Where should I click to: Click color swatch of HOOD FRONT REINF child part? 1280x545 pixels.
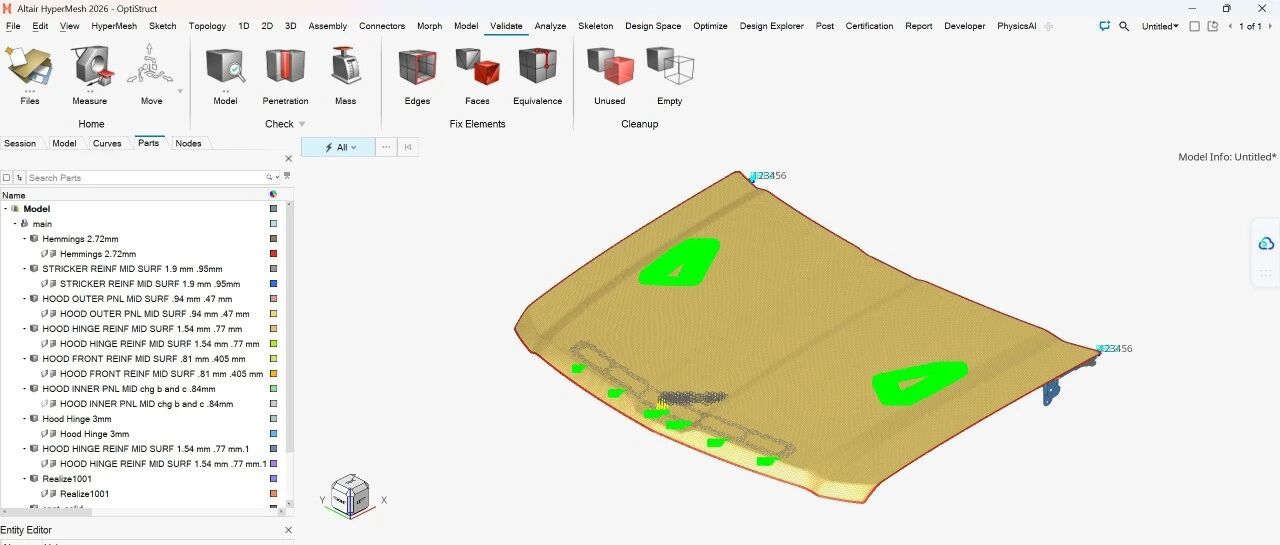273,374
